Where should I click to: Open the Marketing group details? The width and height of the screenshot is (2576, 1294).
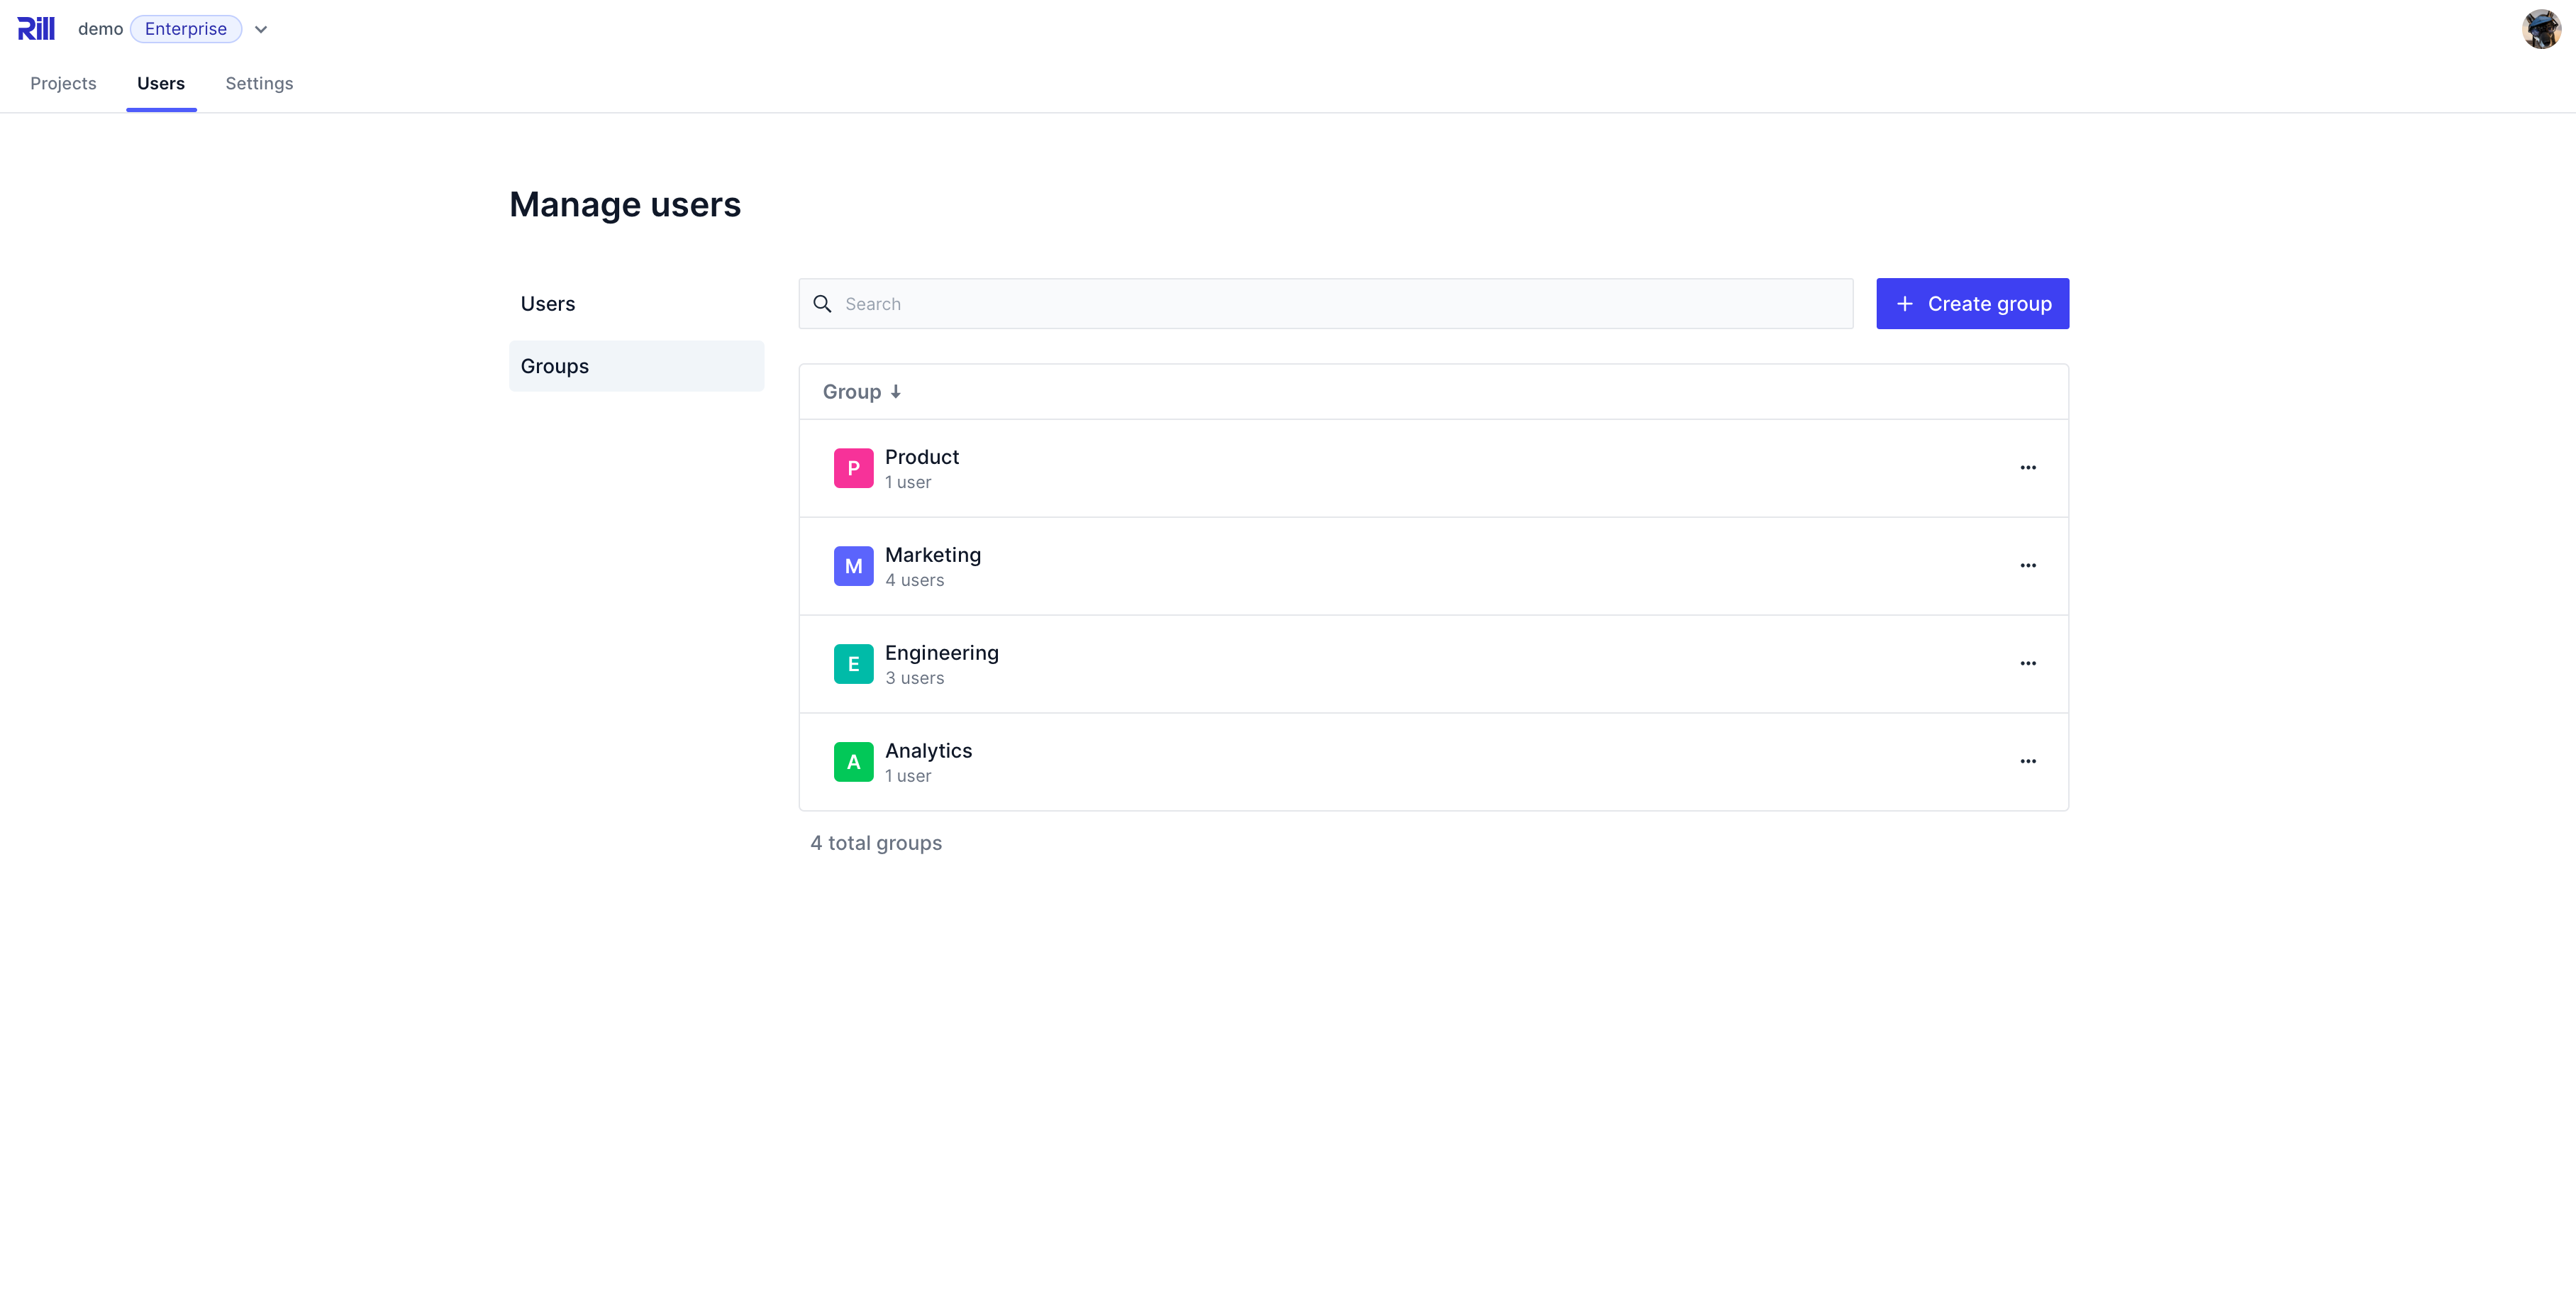pyautogui.click(x=933, y=554)
